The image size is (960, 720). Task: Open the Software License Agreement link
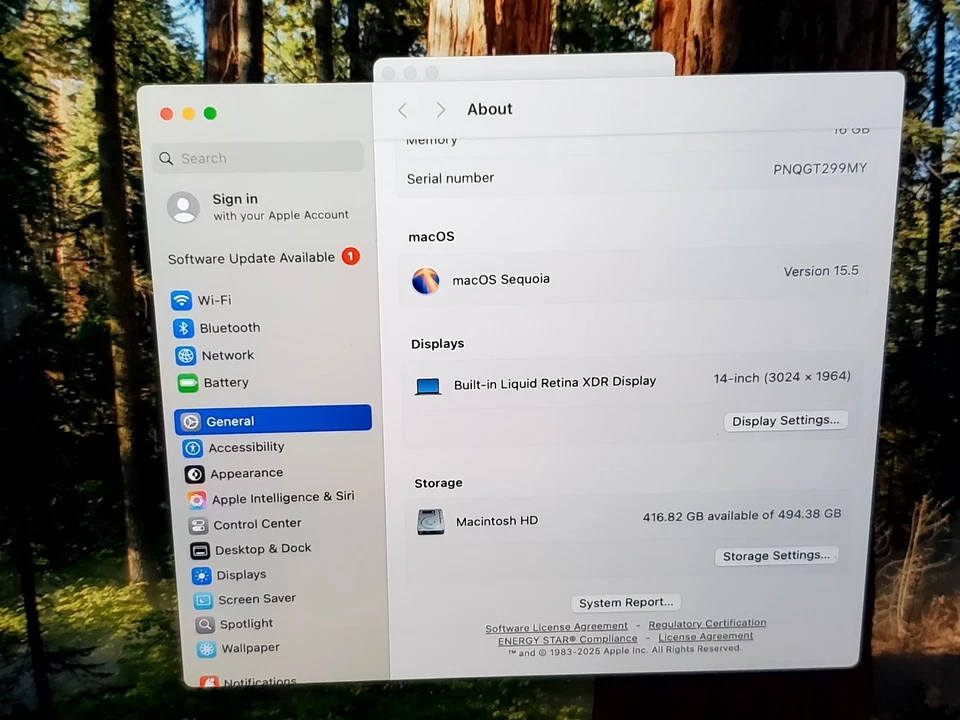[557, 628]
